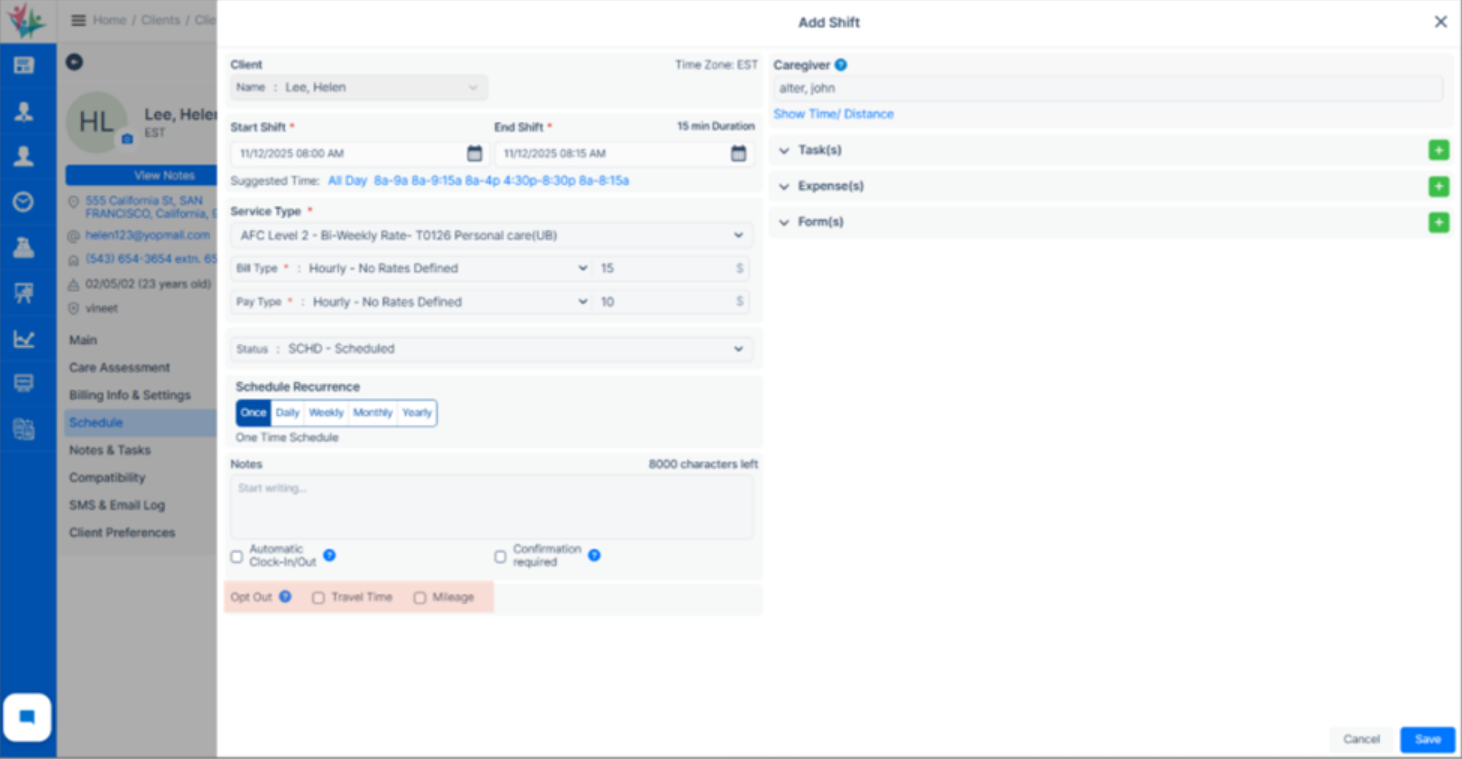Add a new Task with the green plus
This screenshot has height=759, width=1462.
point(1438,149)
